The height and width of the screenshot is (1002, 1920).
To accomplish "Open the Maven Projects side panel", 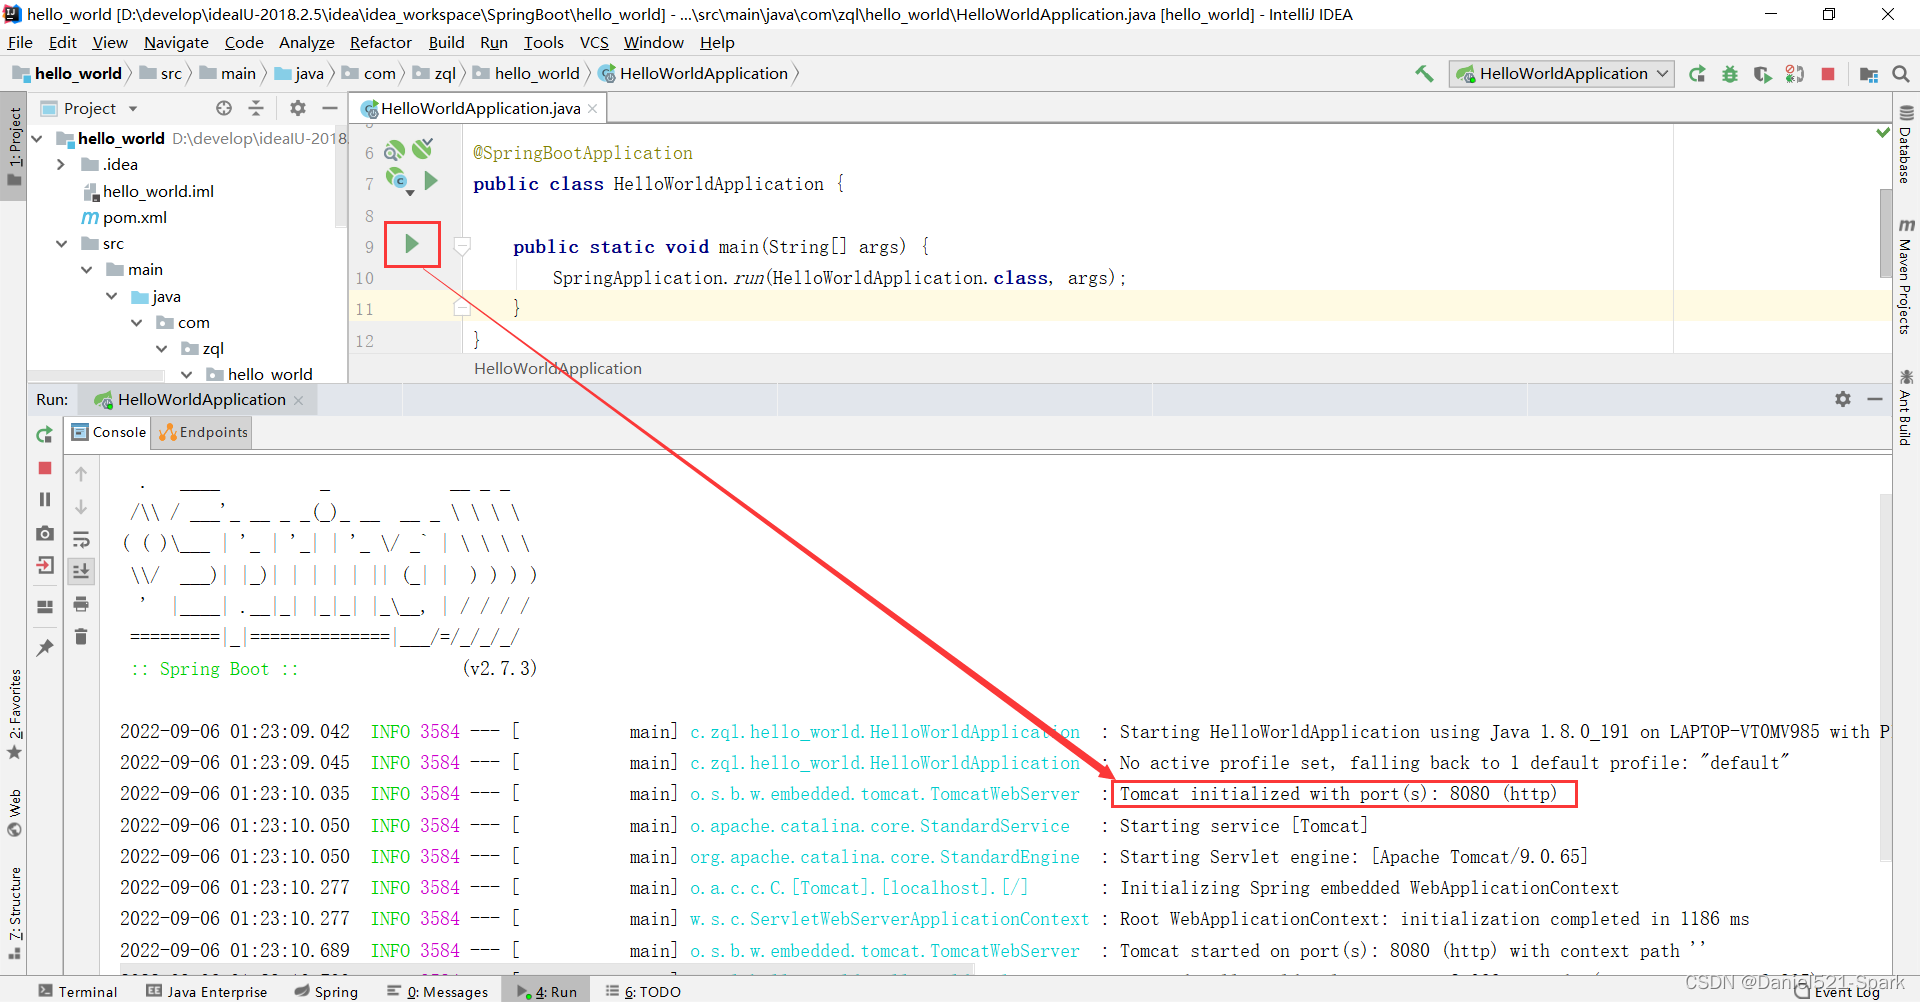I will 1905,276.
